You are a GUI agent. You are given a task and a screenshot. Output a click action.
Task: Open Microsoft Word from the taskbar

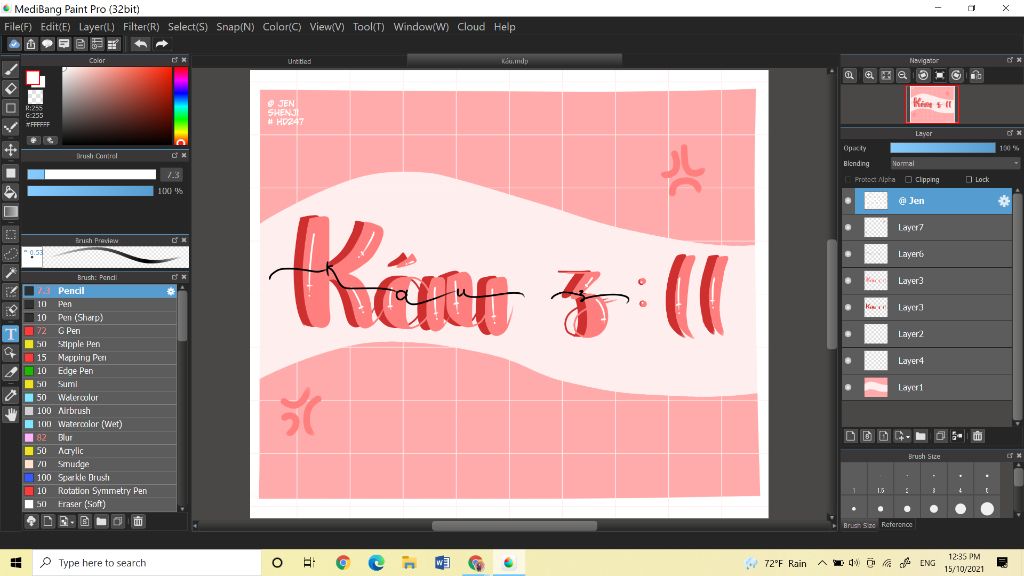click(442, 563)
